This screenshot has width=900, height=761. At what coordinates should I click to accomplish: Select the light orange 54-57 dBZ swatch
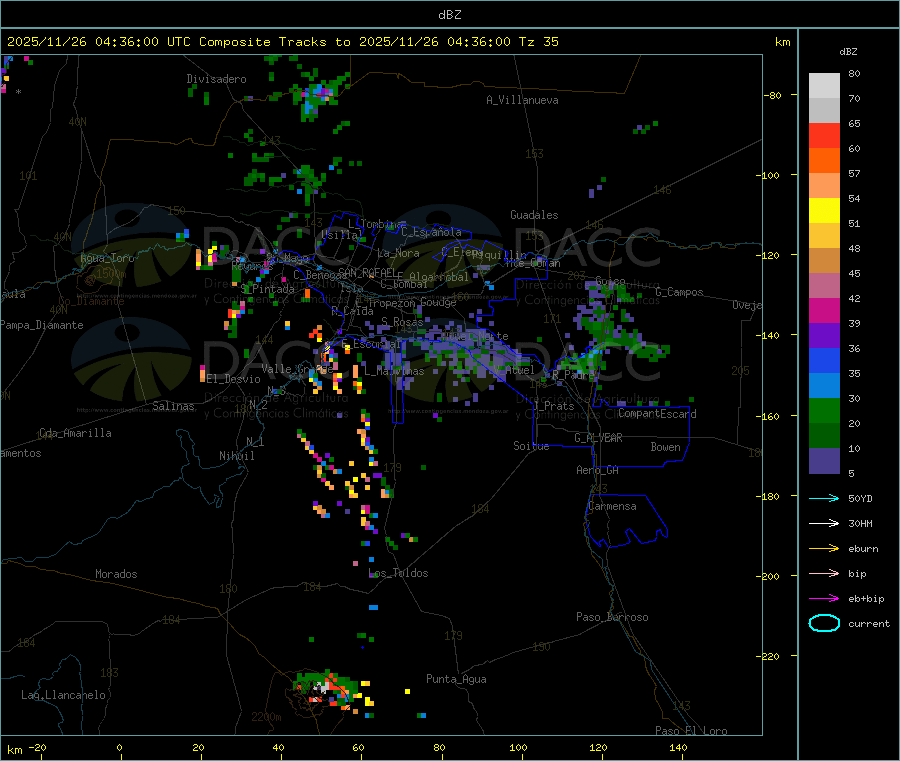(824, 186)
